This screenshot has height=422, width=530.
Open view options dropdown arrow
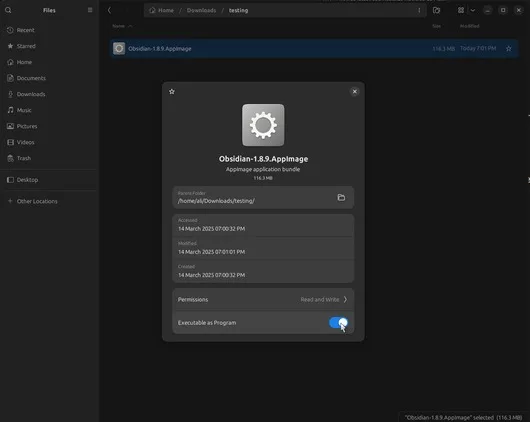[x=473, y=10]
